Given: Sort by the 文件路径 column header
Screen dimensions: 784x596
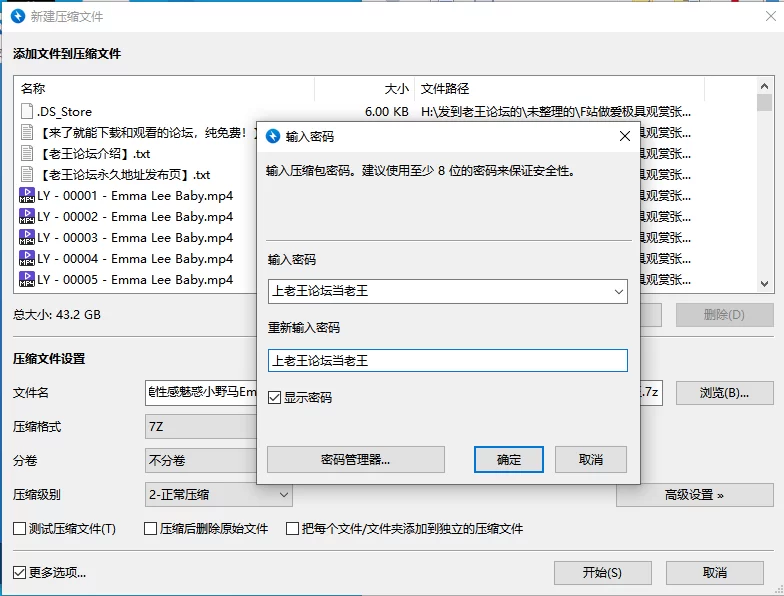Looking at the screenshot, I should click(x=560, y=88).
